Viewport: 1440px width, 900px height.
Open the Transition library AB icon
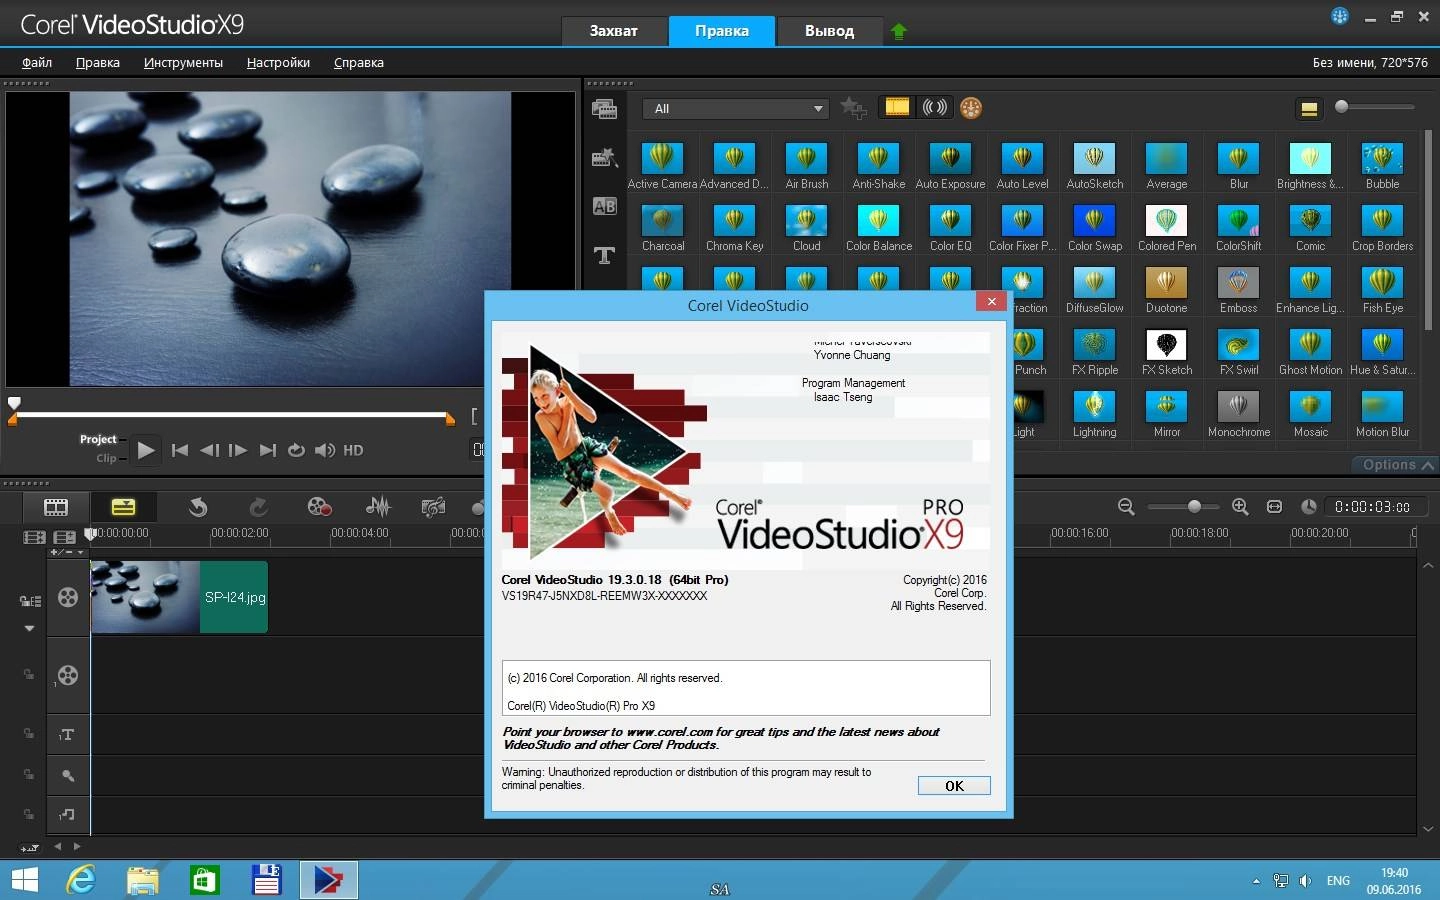pos(604,206)
